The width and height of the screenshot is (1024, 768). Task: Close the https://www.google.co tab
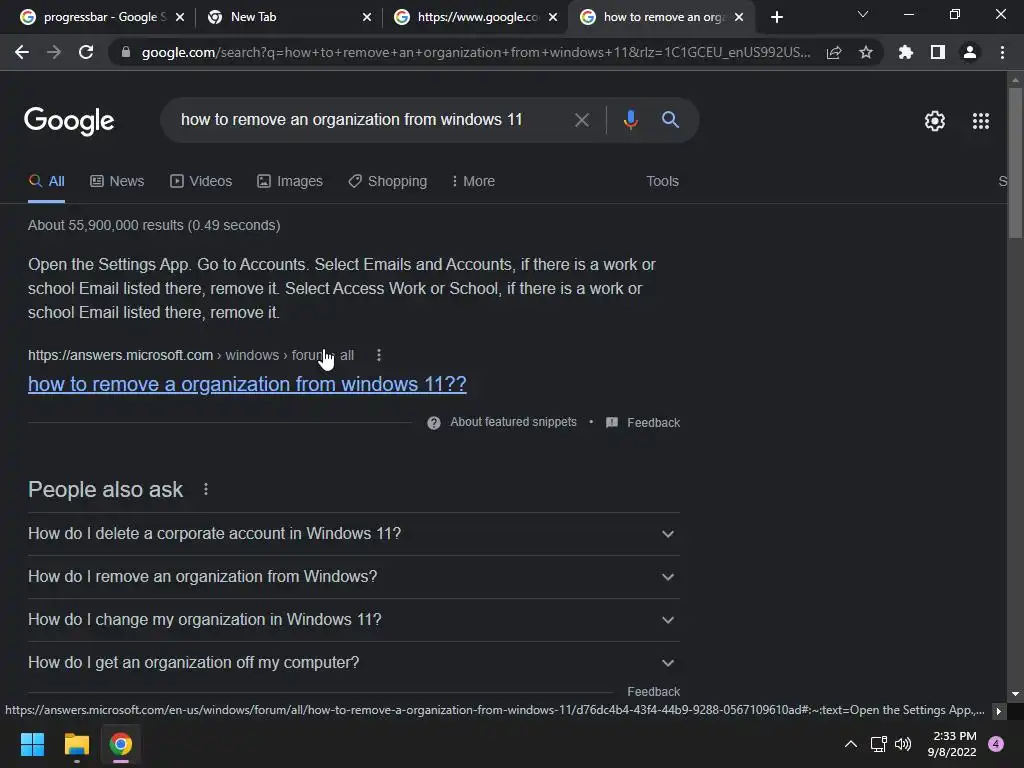point(553,18)
